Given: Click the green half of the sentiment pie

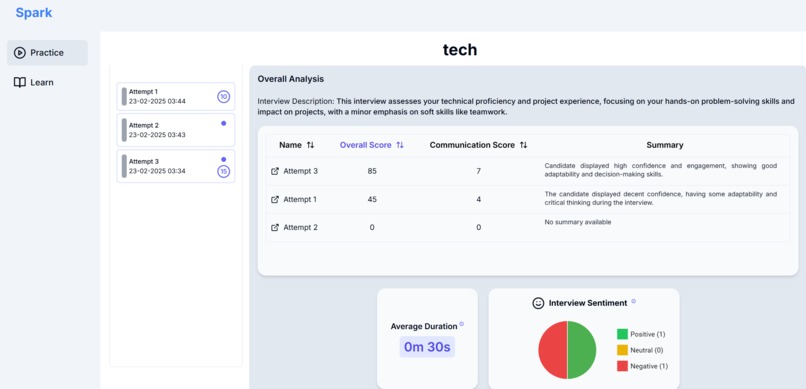Looking at the screenshot, I should point(582,350).
